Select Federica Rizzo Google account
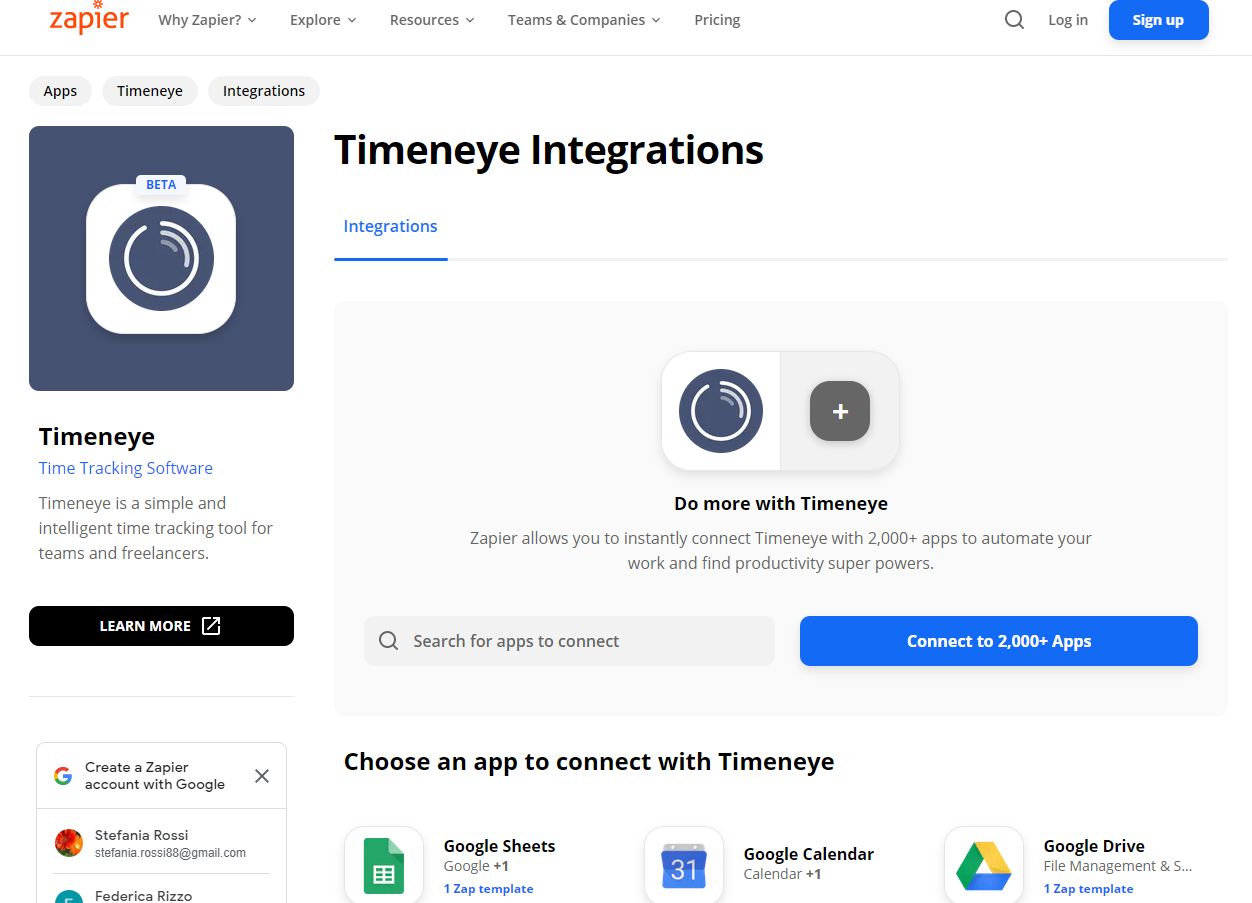The height and width of the screenshot is (903, 1252). pos(161,893)
